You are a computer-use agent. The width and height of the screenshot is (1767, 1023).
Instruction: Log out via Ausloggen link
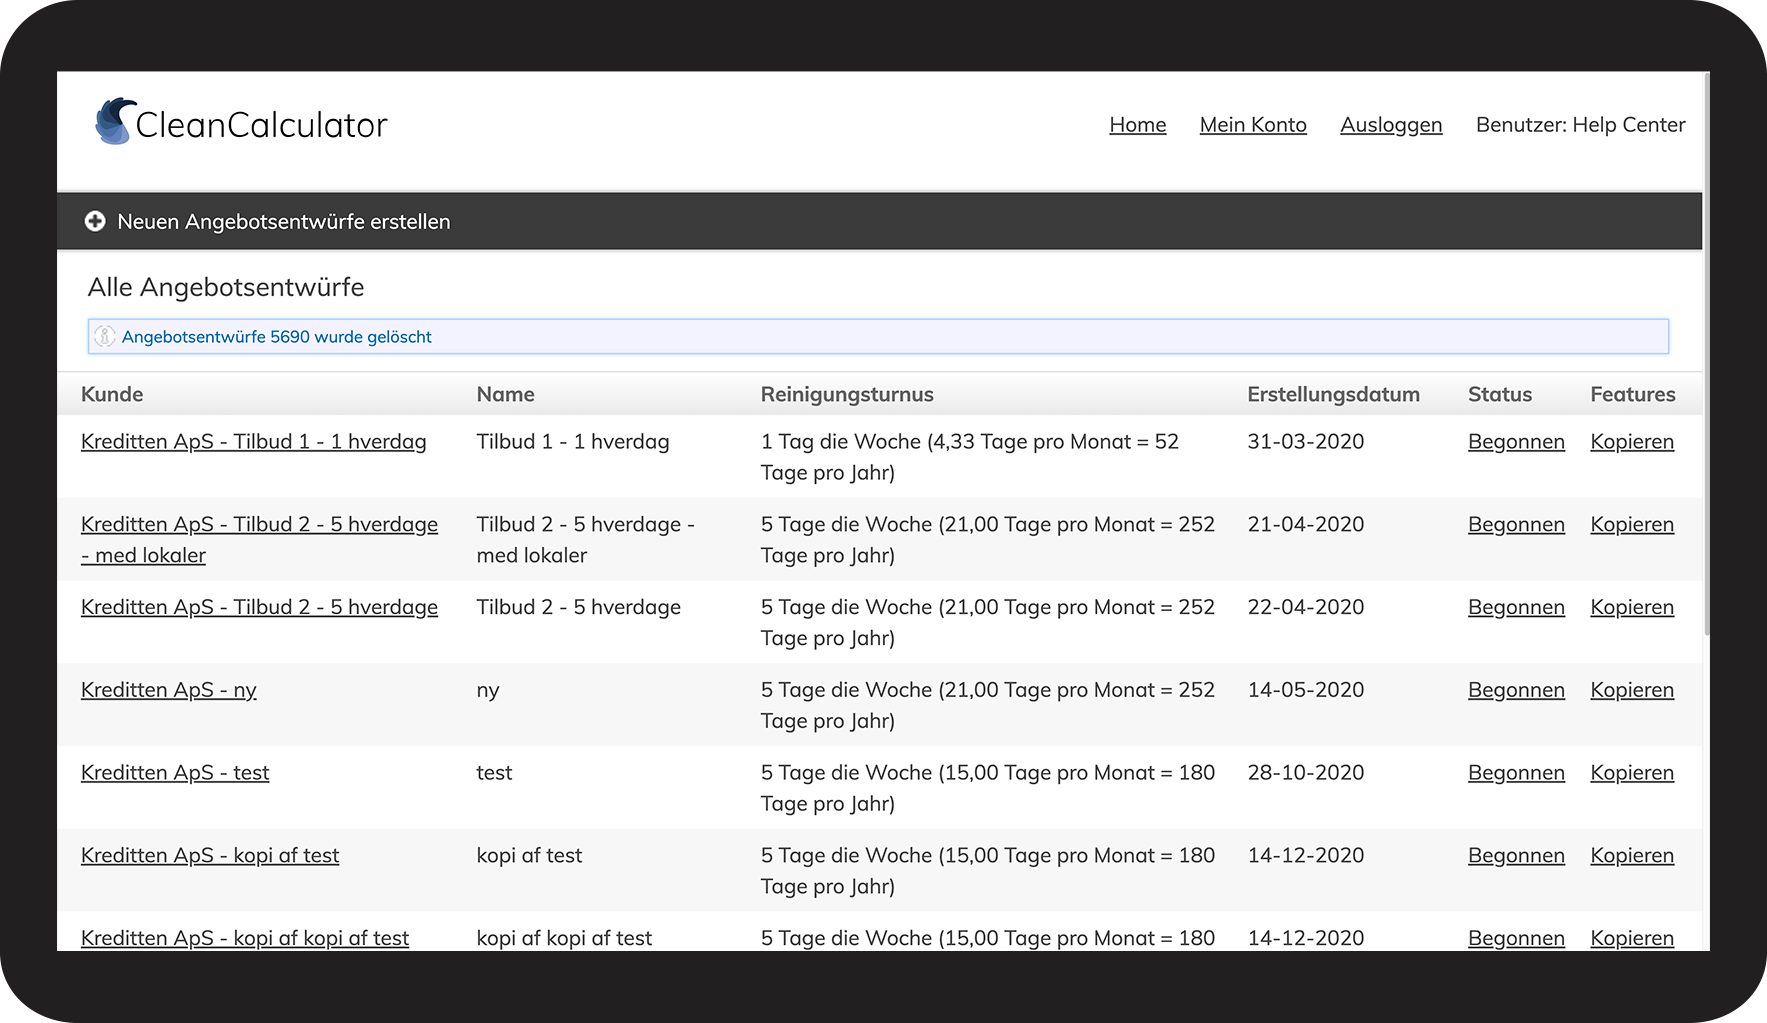tap(1390, 125)
